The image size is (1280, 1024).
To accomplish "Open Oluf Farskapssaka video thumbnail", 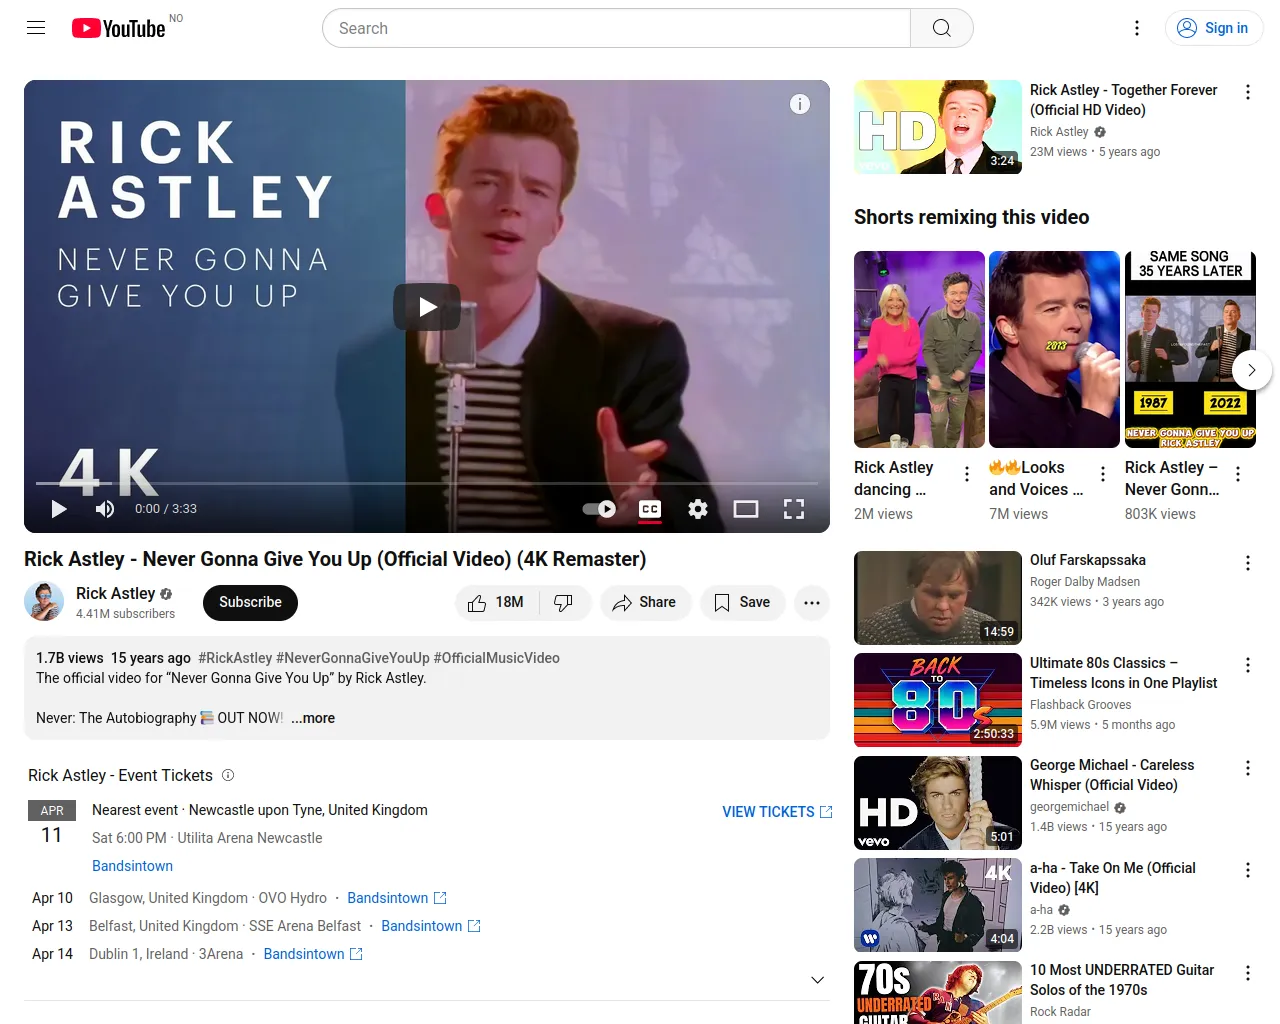I will coord(938,598).
